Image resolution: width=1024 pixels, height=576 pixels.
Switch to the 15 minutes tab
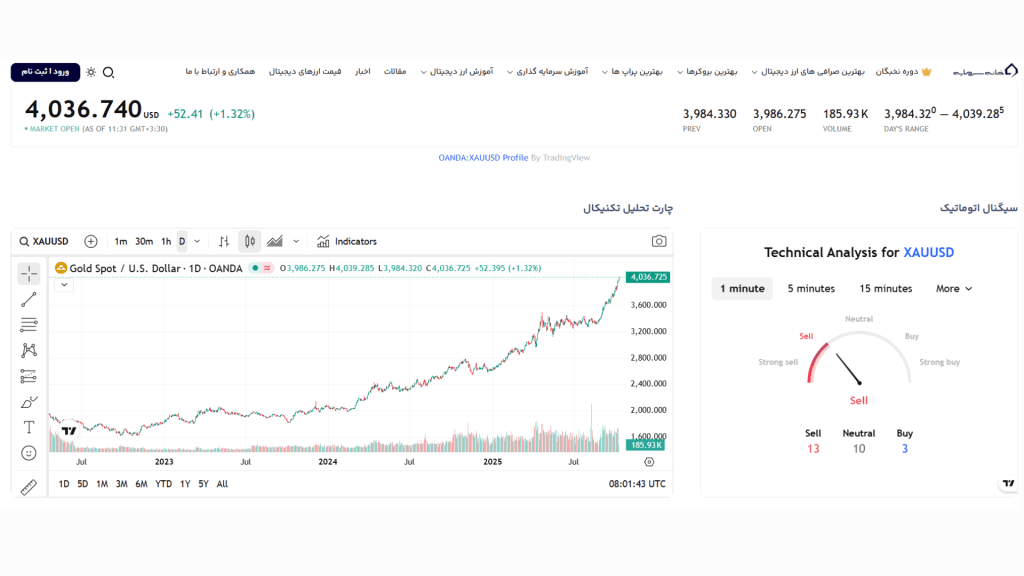(x=884, y=288)
